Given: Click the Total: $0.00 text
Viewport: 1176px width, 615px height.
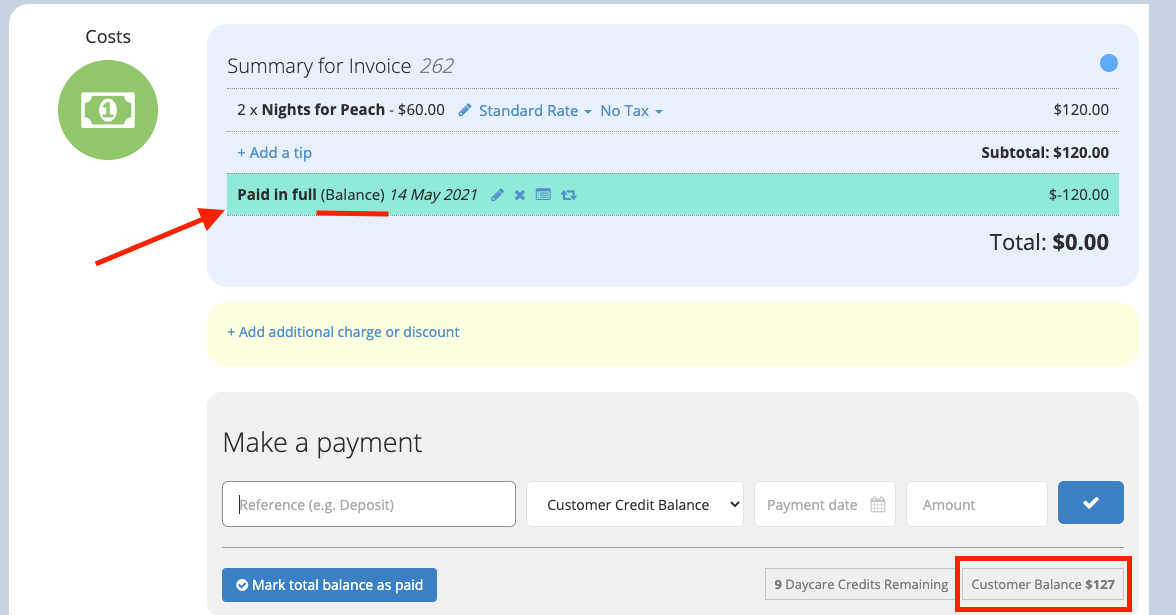Looking at the screenshot, I should click(1049, 242).
